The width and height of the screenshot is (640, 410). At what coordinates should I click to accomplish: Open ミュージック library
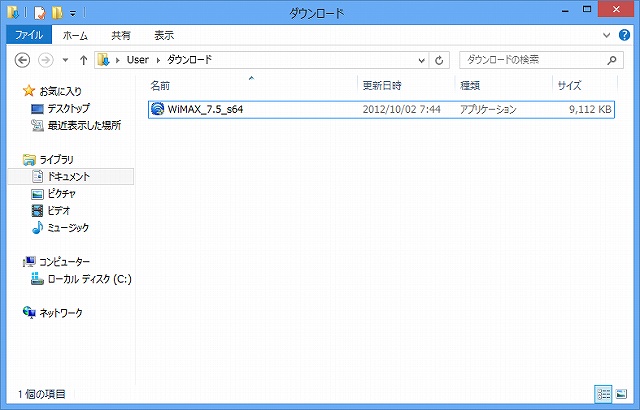68,228
